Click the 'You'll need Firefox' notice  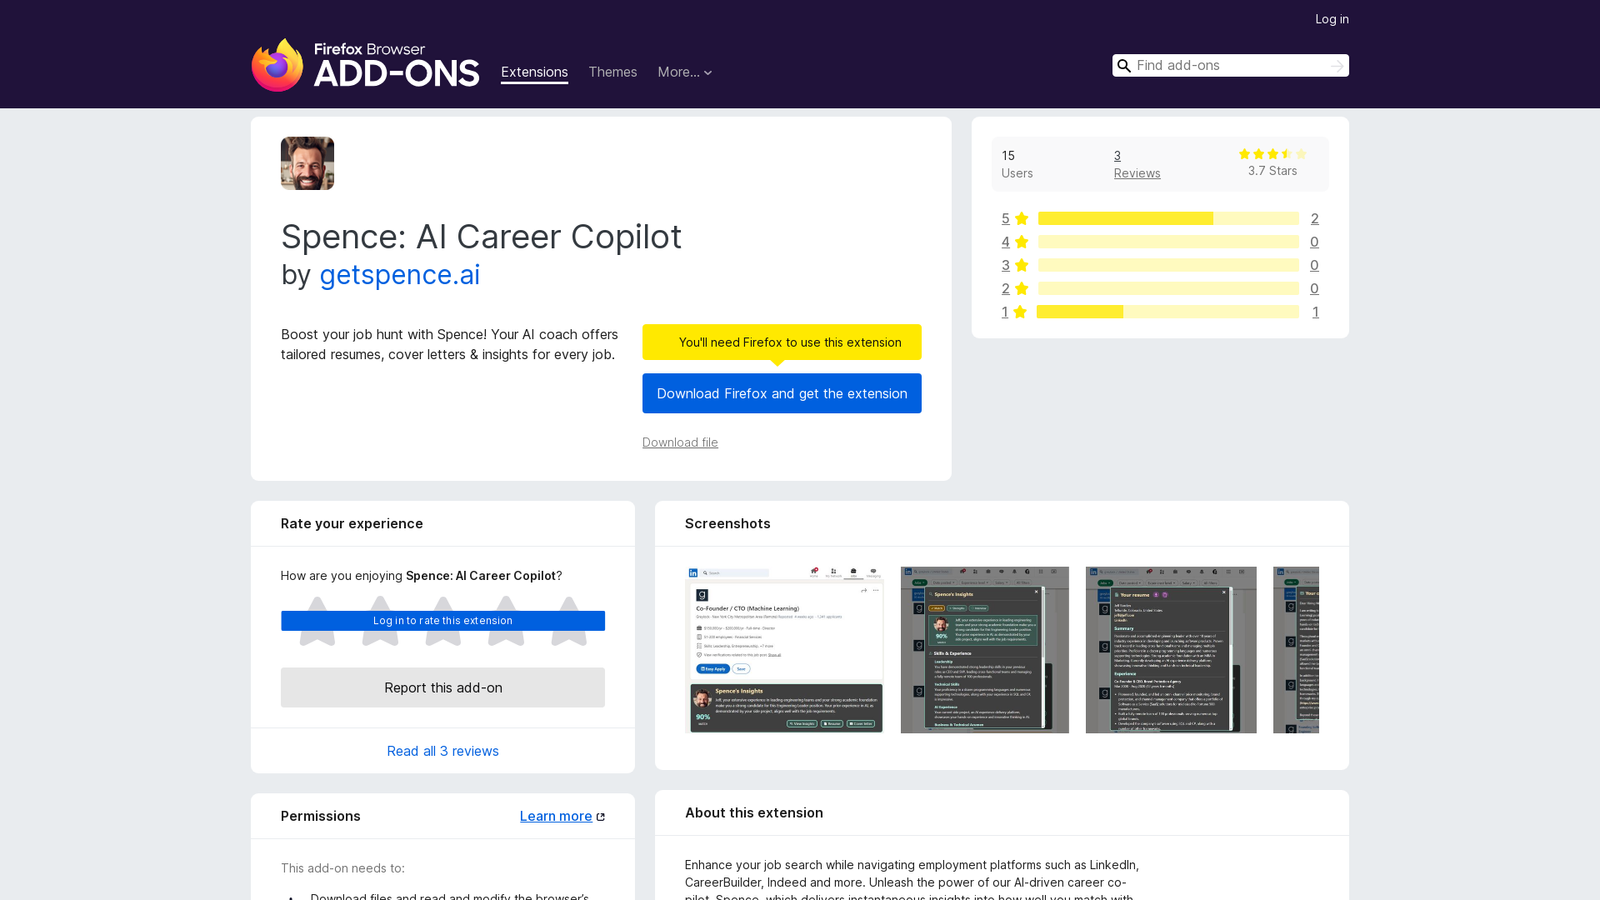tap(782, 342)
